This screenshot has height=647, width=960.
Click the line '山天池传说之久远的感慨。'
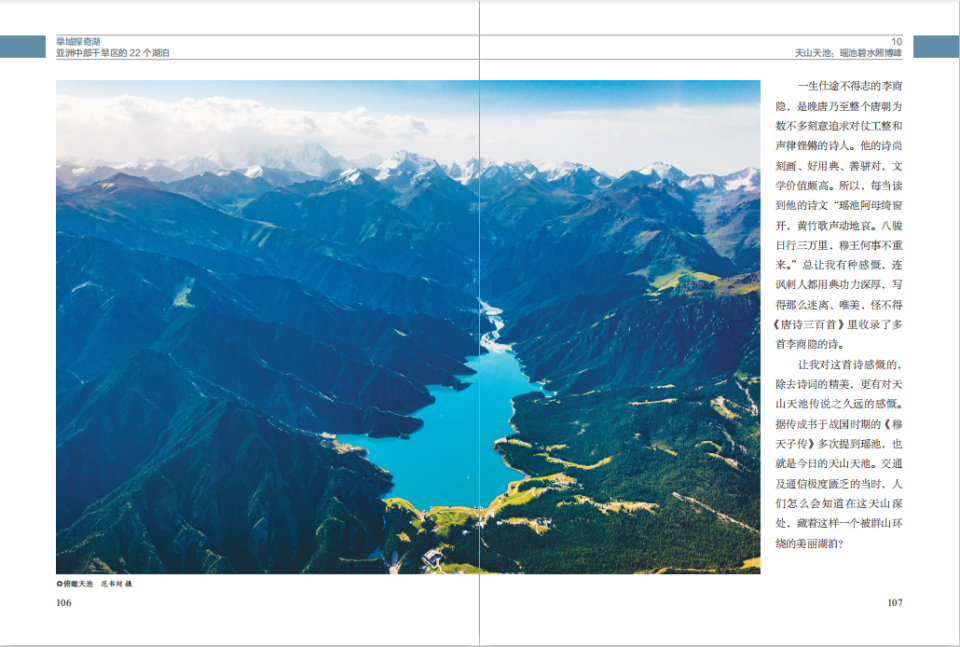839,404
